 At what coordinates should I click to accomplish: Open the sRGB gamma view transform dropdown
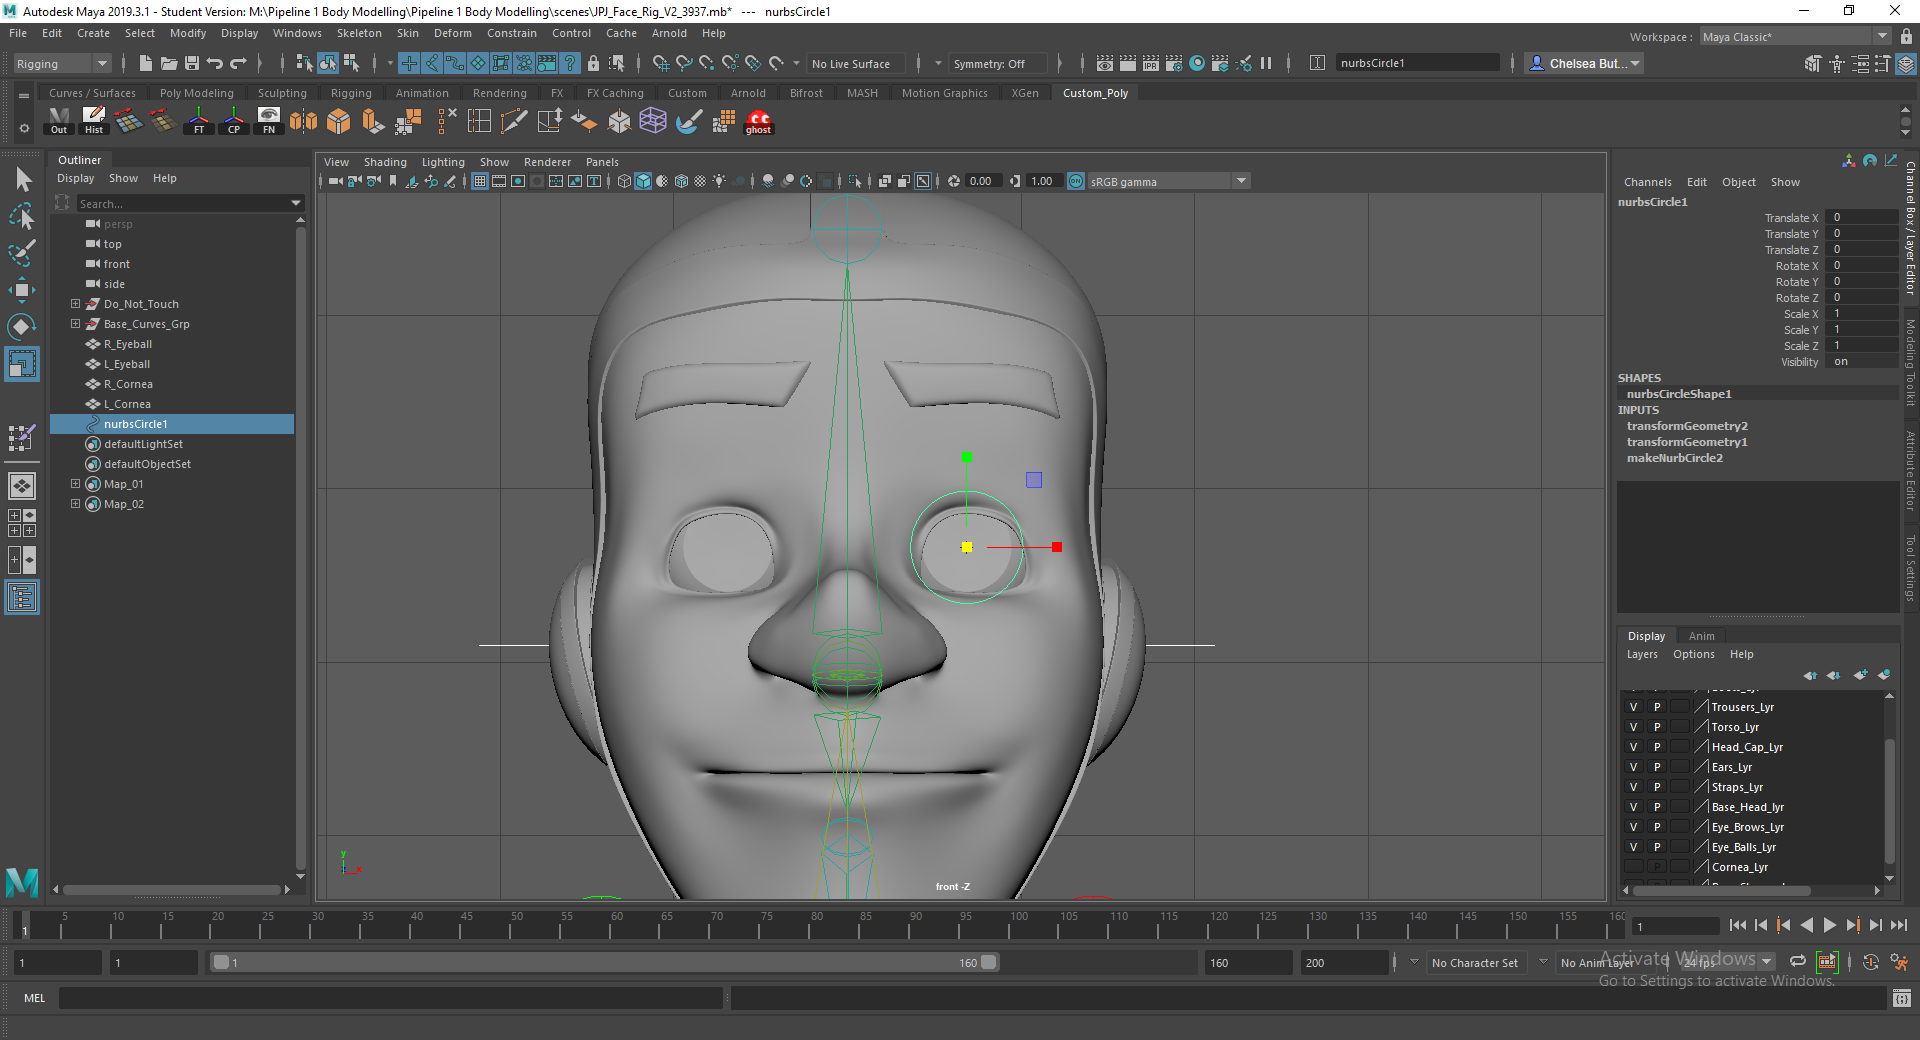(1240, 181)
